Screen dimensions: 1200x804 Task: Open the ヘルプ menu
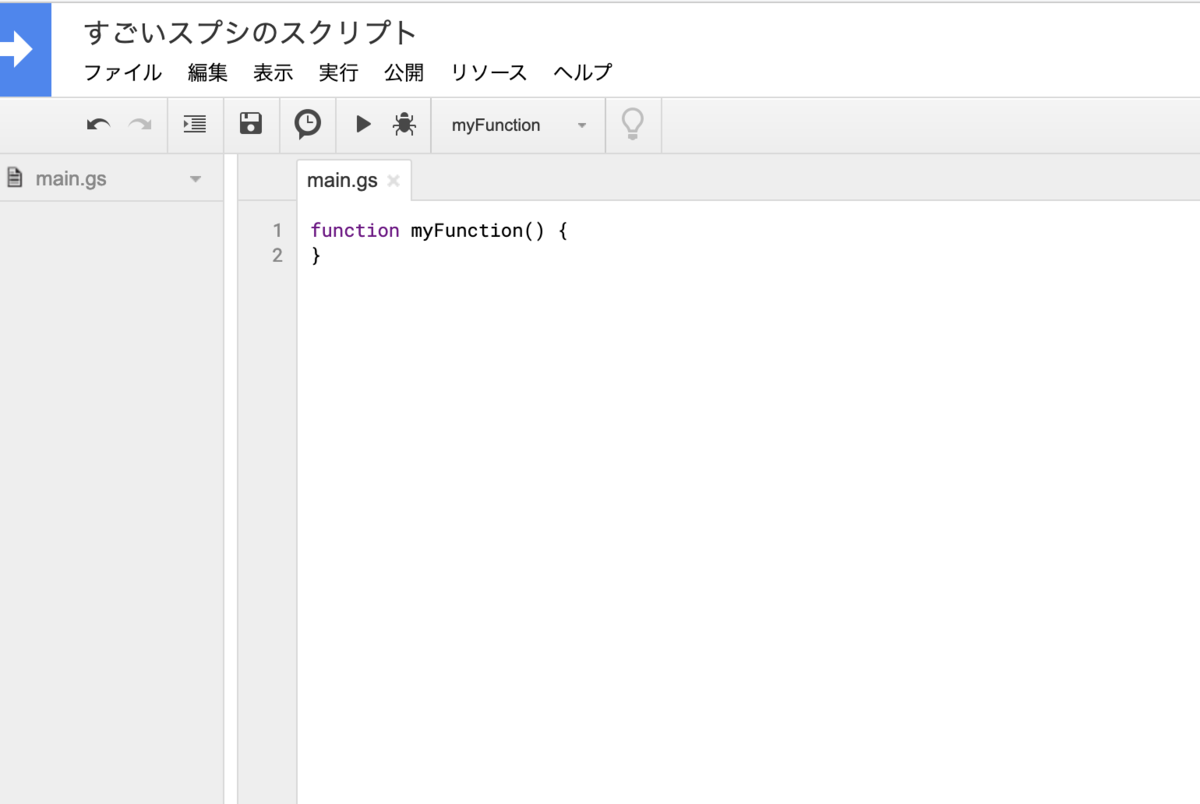[x=582, y=72]
